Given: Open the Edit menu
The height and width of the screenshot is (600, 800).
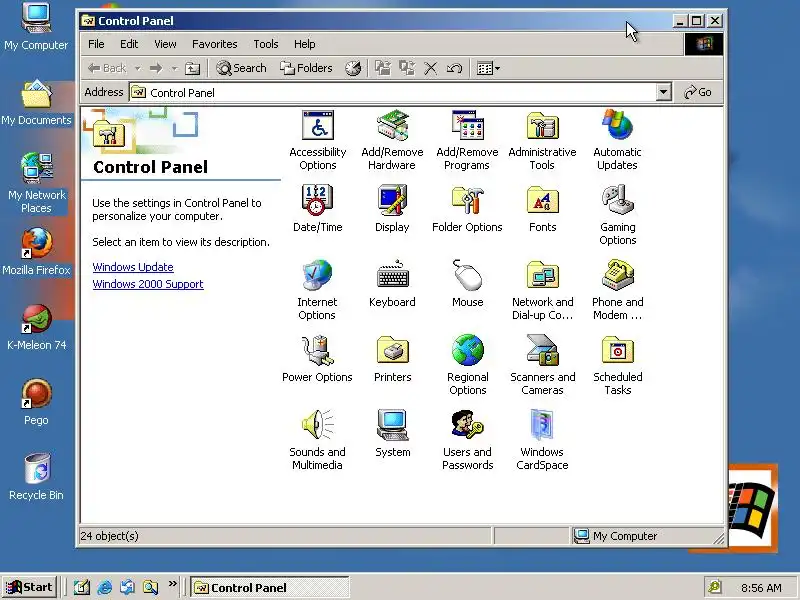Looking at the screenshot, I should click(129, 44).
